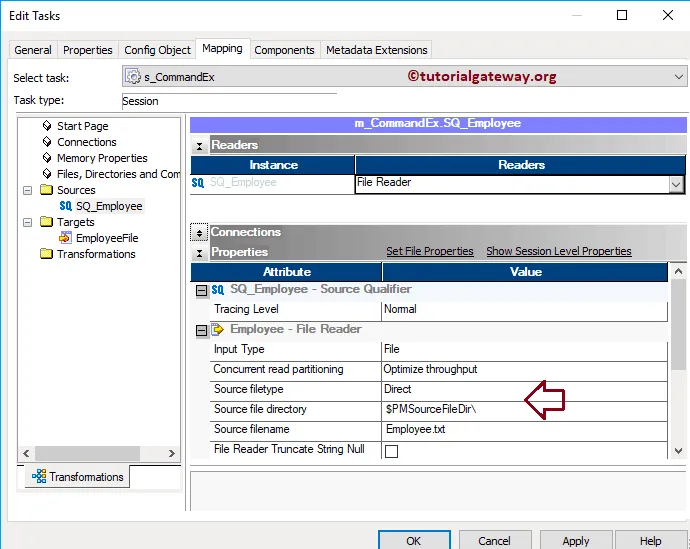Collapse the Readers section

tap(199, 146)
